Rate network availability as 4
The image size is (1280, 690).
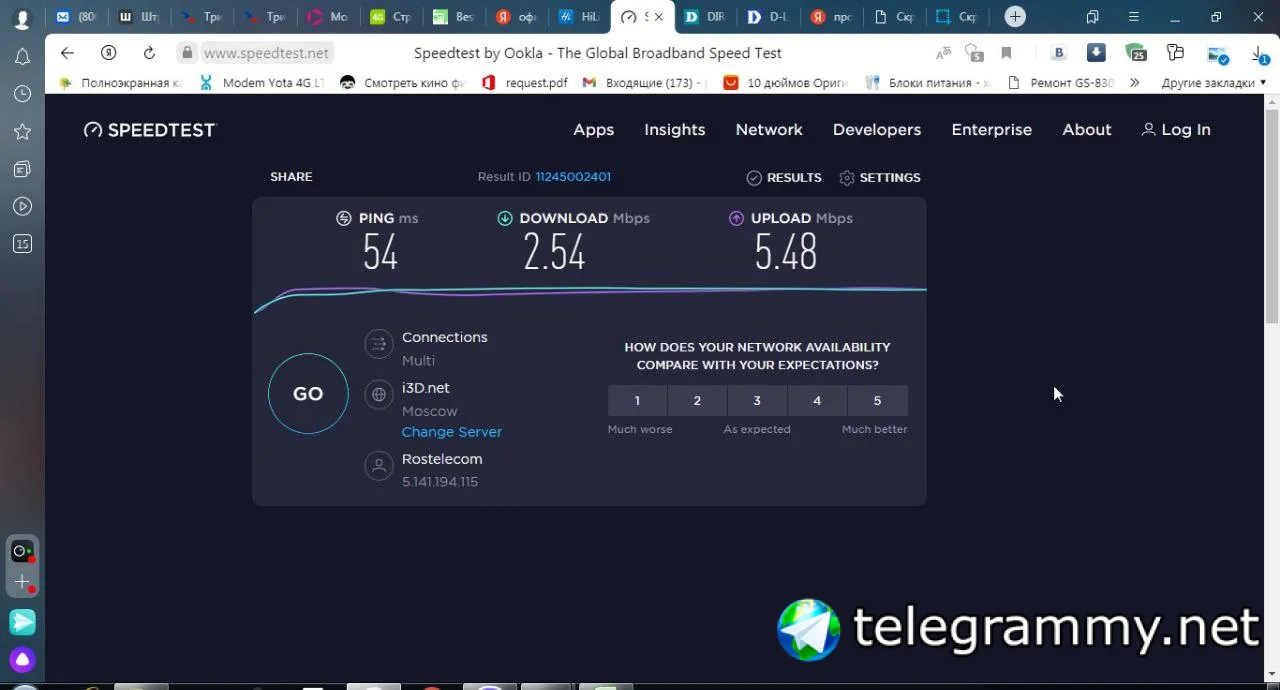pos(817,401)
